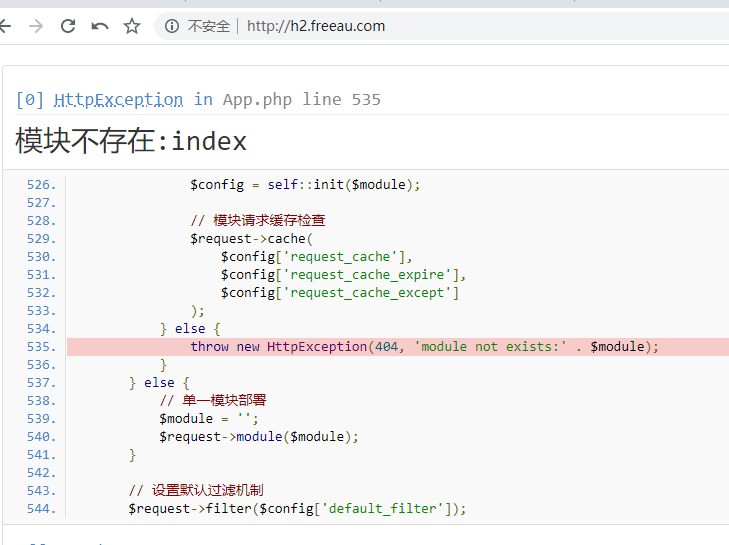
Task: Click the self::init($module) code line
Action: (x=306, y=184)
